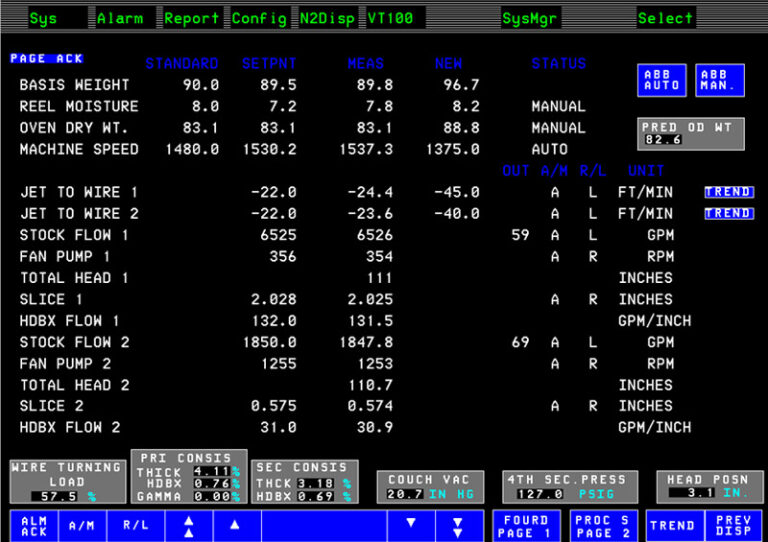Viewport: 768px width, 542px height.
Task: Open the Config menu
Action: (x=260, y=18)
